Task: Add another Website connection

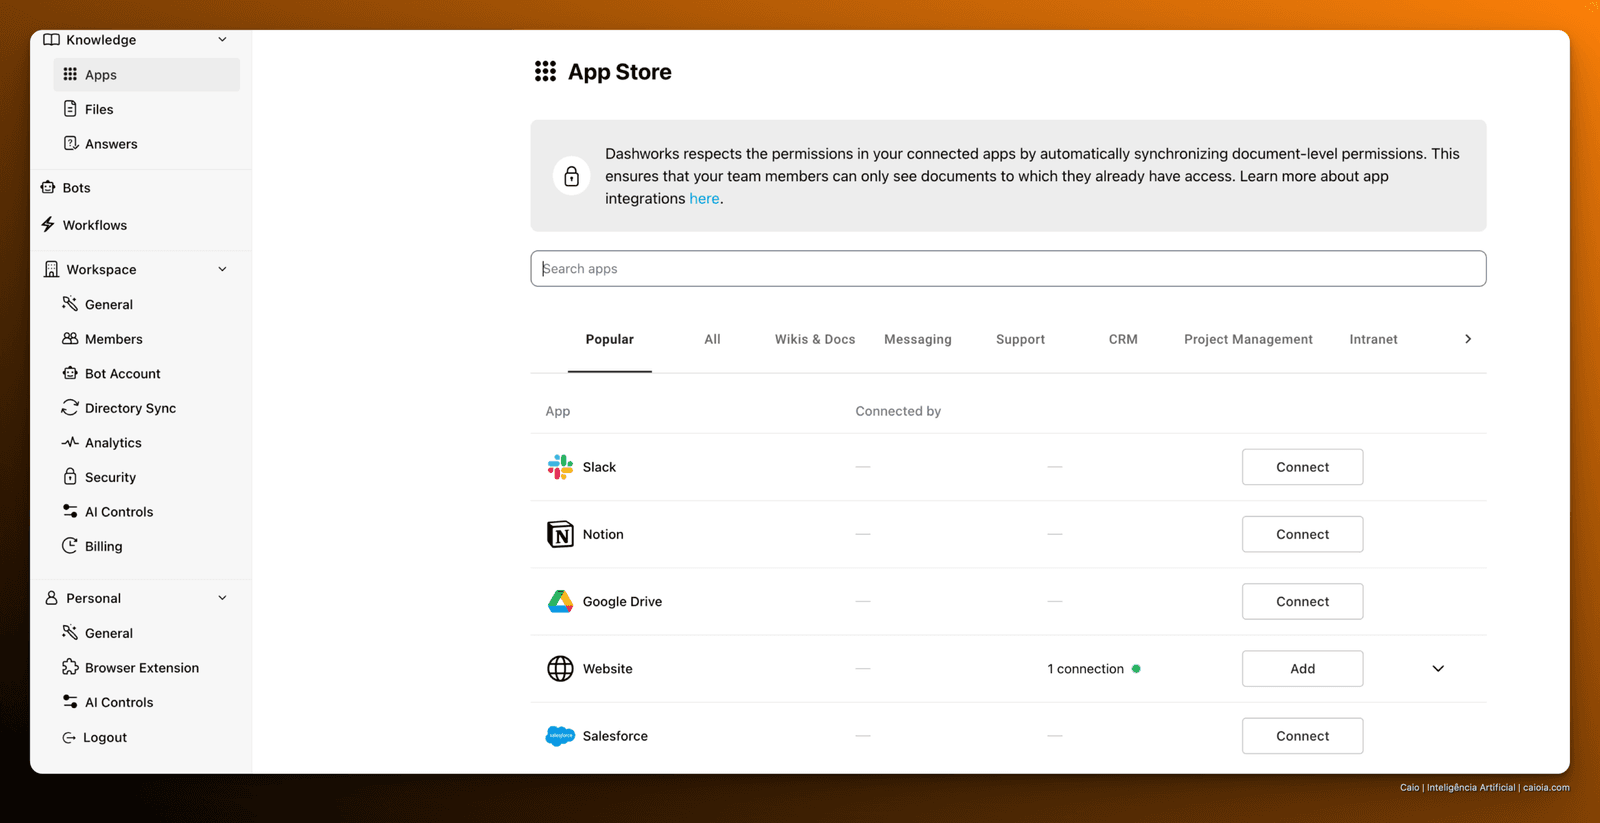Action: (1302, 669)
